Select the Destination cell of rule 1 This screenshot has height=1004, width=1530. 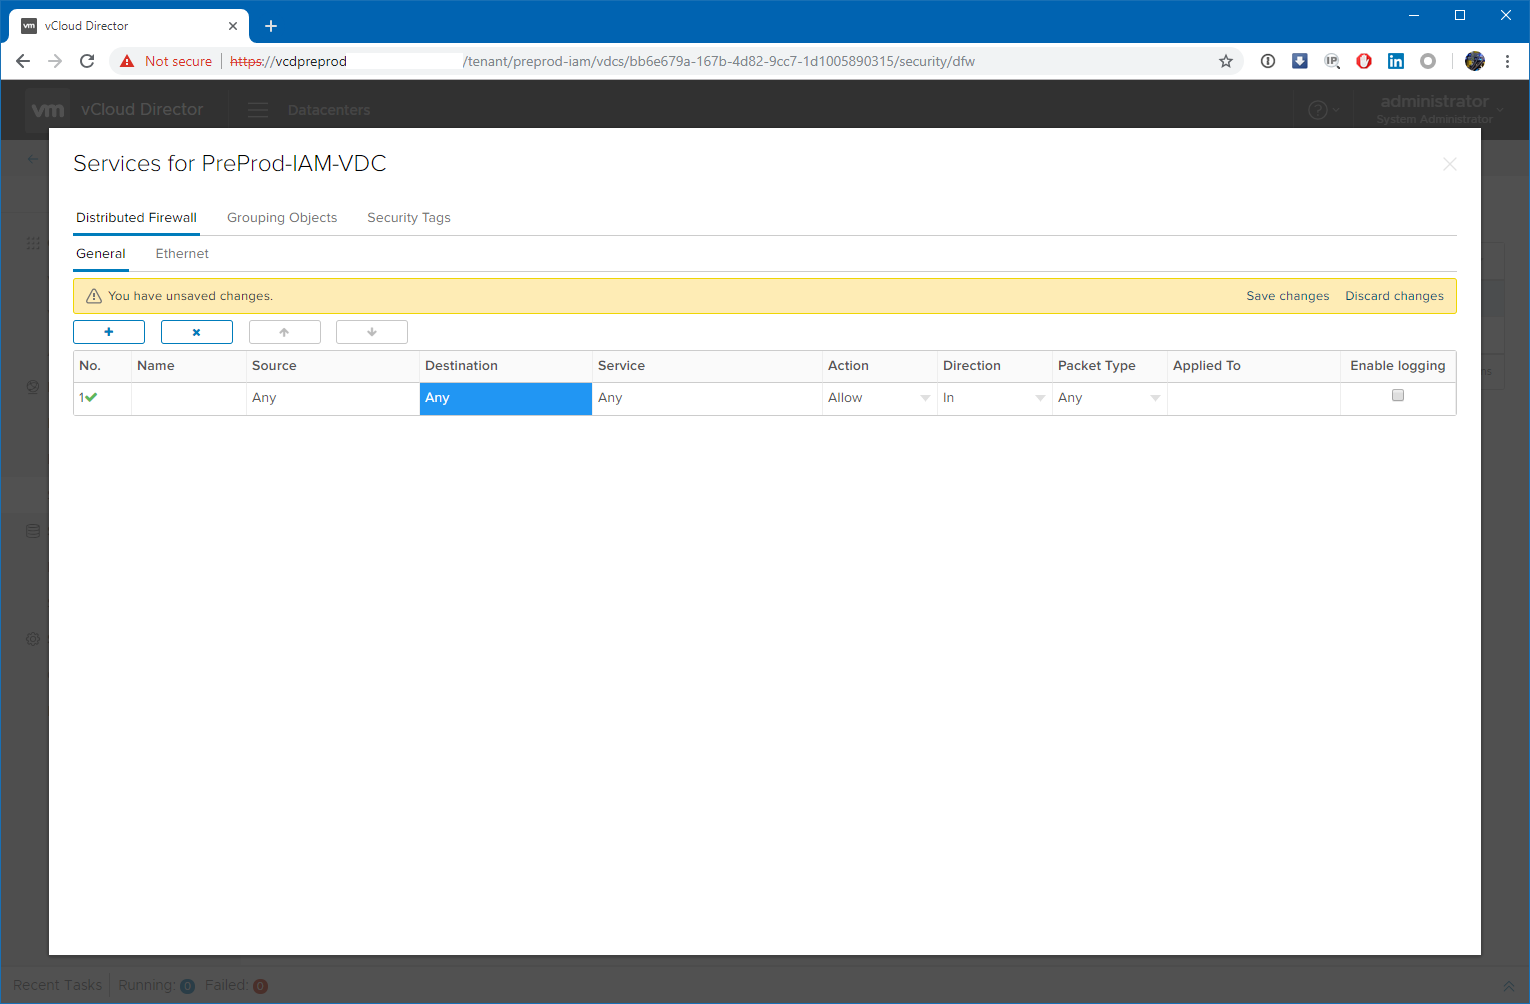[x=505, y=398]
